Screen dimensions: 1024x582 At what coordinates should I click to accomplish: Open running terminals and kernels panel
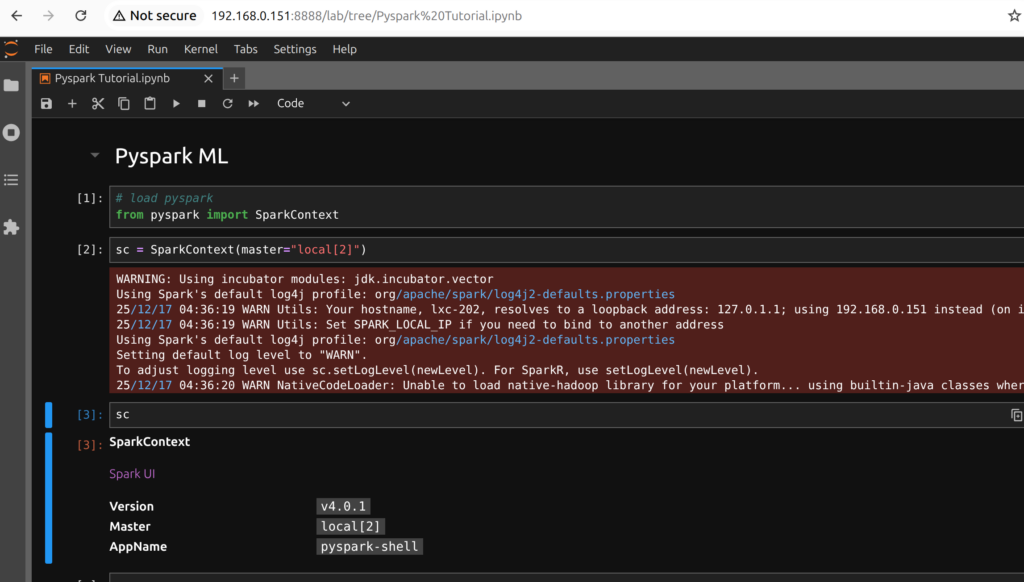pos(12,132)
